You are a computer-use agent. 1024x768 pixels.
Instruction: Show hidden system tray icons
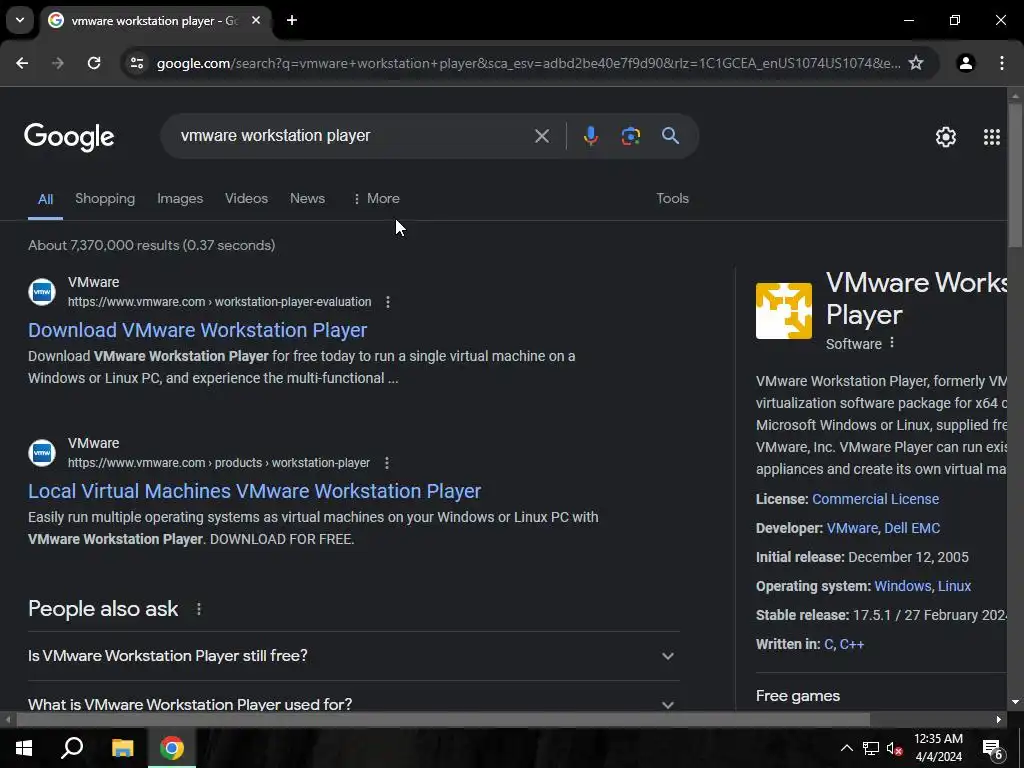[846, 748]
